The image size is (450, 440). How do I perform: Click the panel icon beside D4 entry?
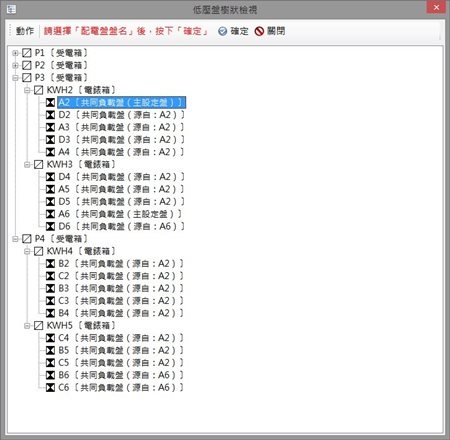click(50, 177)
